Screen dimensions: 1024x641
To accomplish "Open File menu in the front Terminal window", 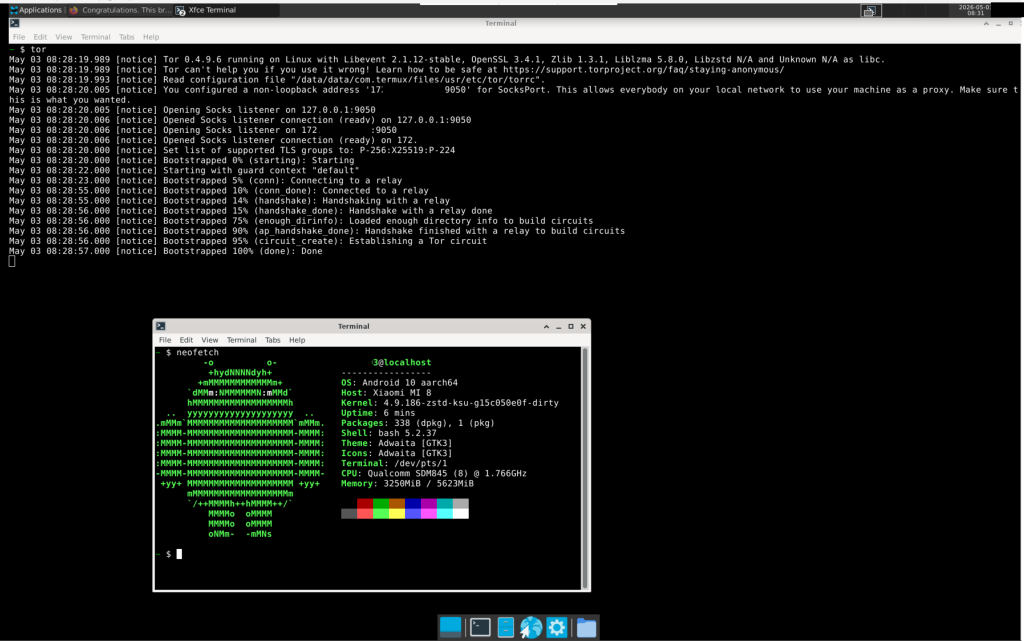I will [x=165, y=340].
